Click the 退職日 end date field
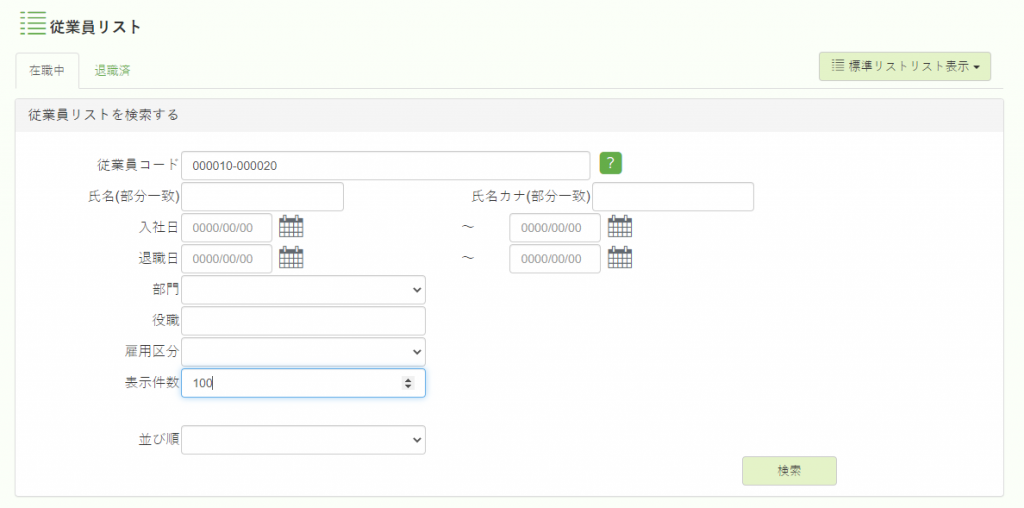This screenshot has height=508, width=1024. pos(554,259)
